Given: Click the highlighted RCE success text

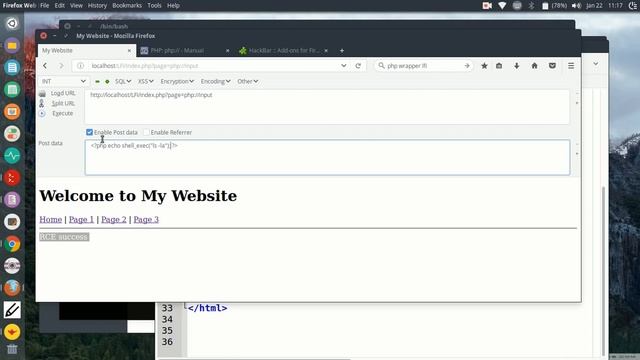Looking at the screenshot, I should [64, 237].
